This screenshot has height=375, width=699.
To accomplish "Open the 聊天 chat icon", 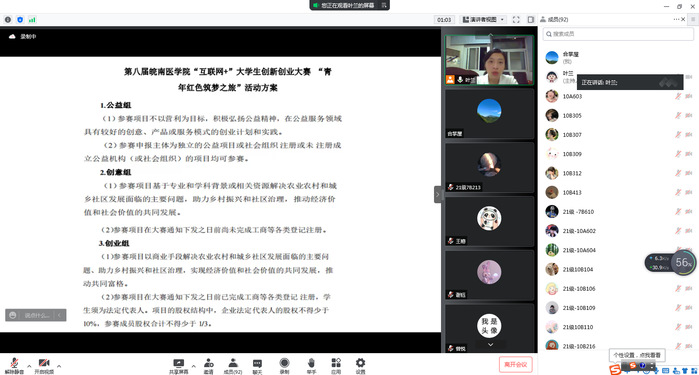I will 257,363.
